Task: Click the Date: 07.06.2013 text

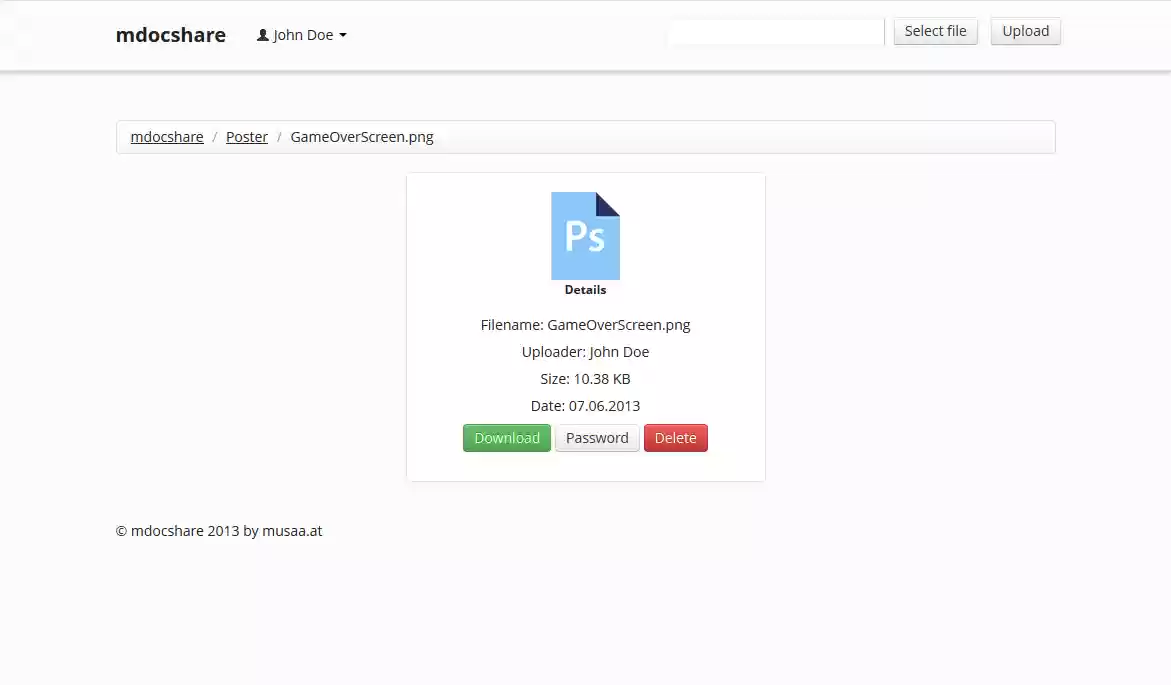Action: pyautogui.click(x=585, y=405)
